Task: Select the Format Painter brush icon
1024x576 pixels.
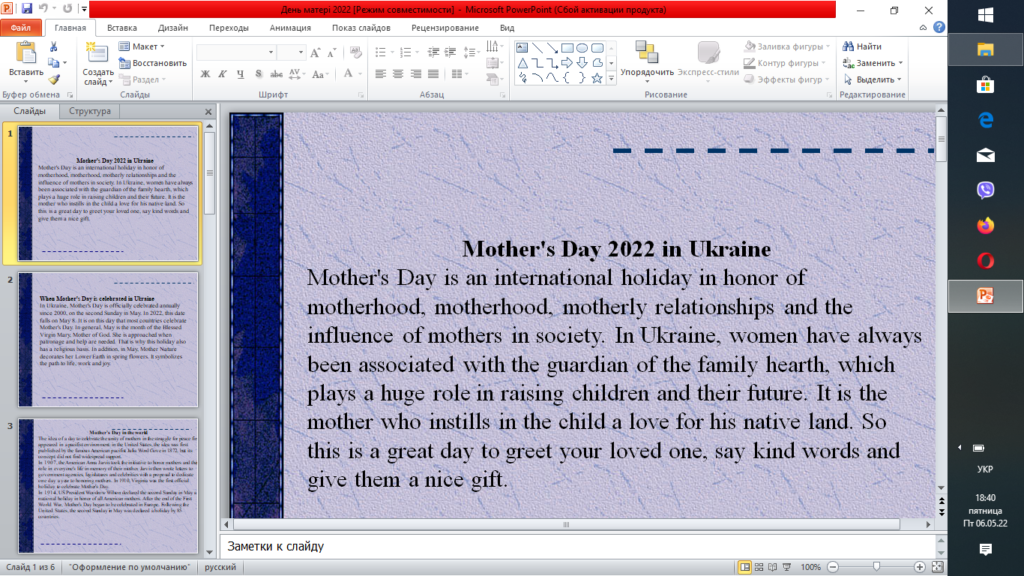Action: [54, 79]
